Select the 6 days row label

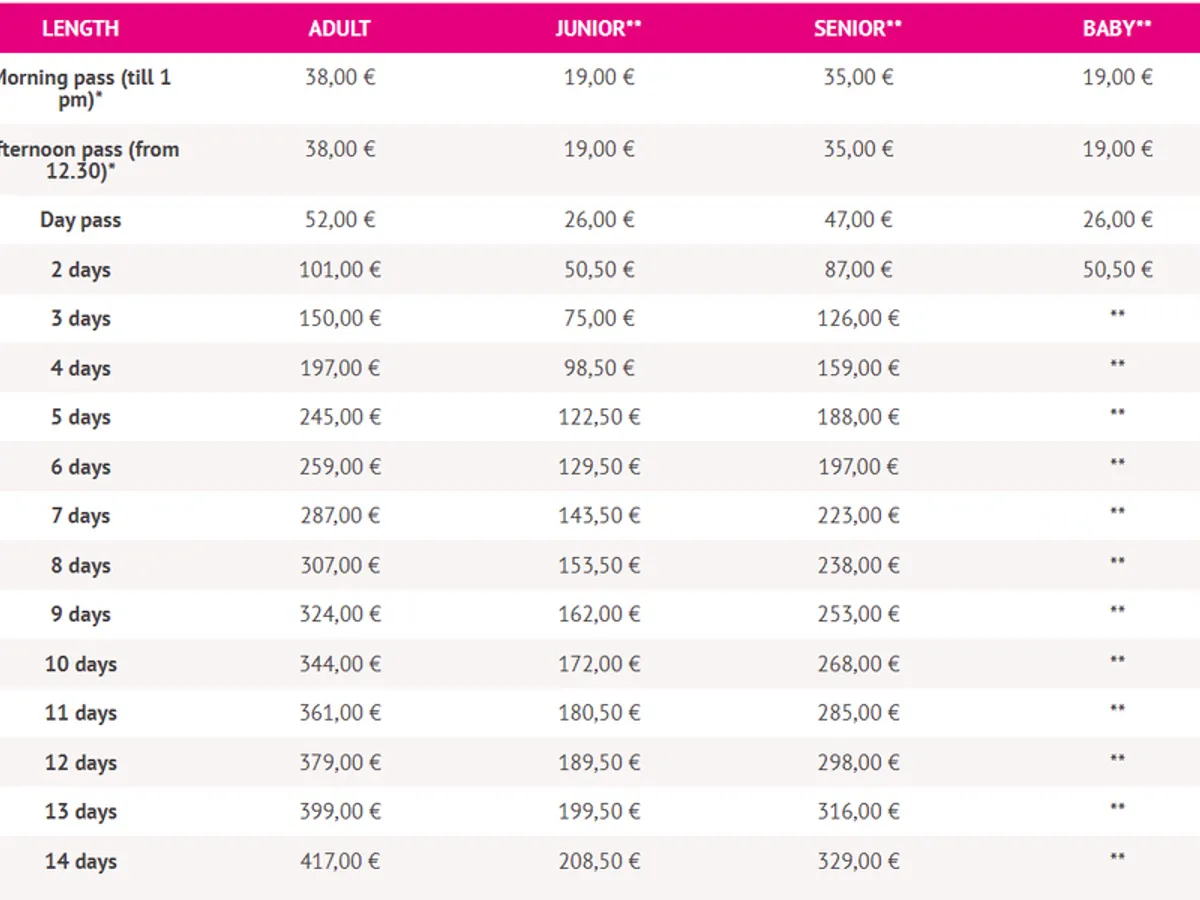(x=80, y=467)
